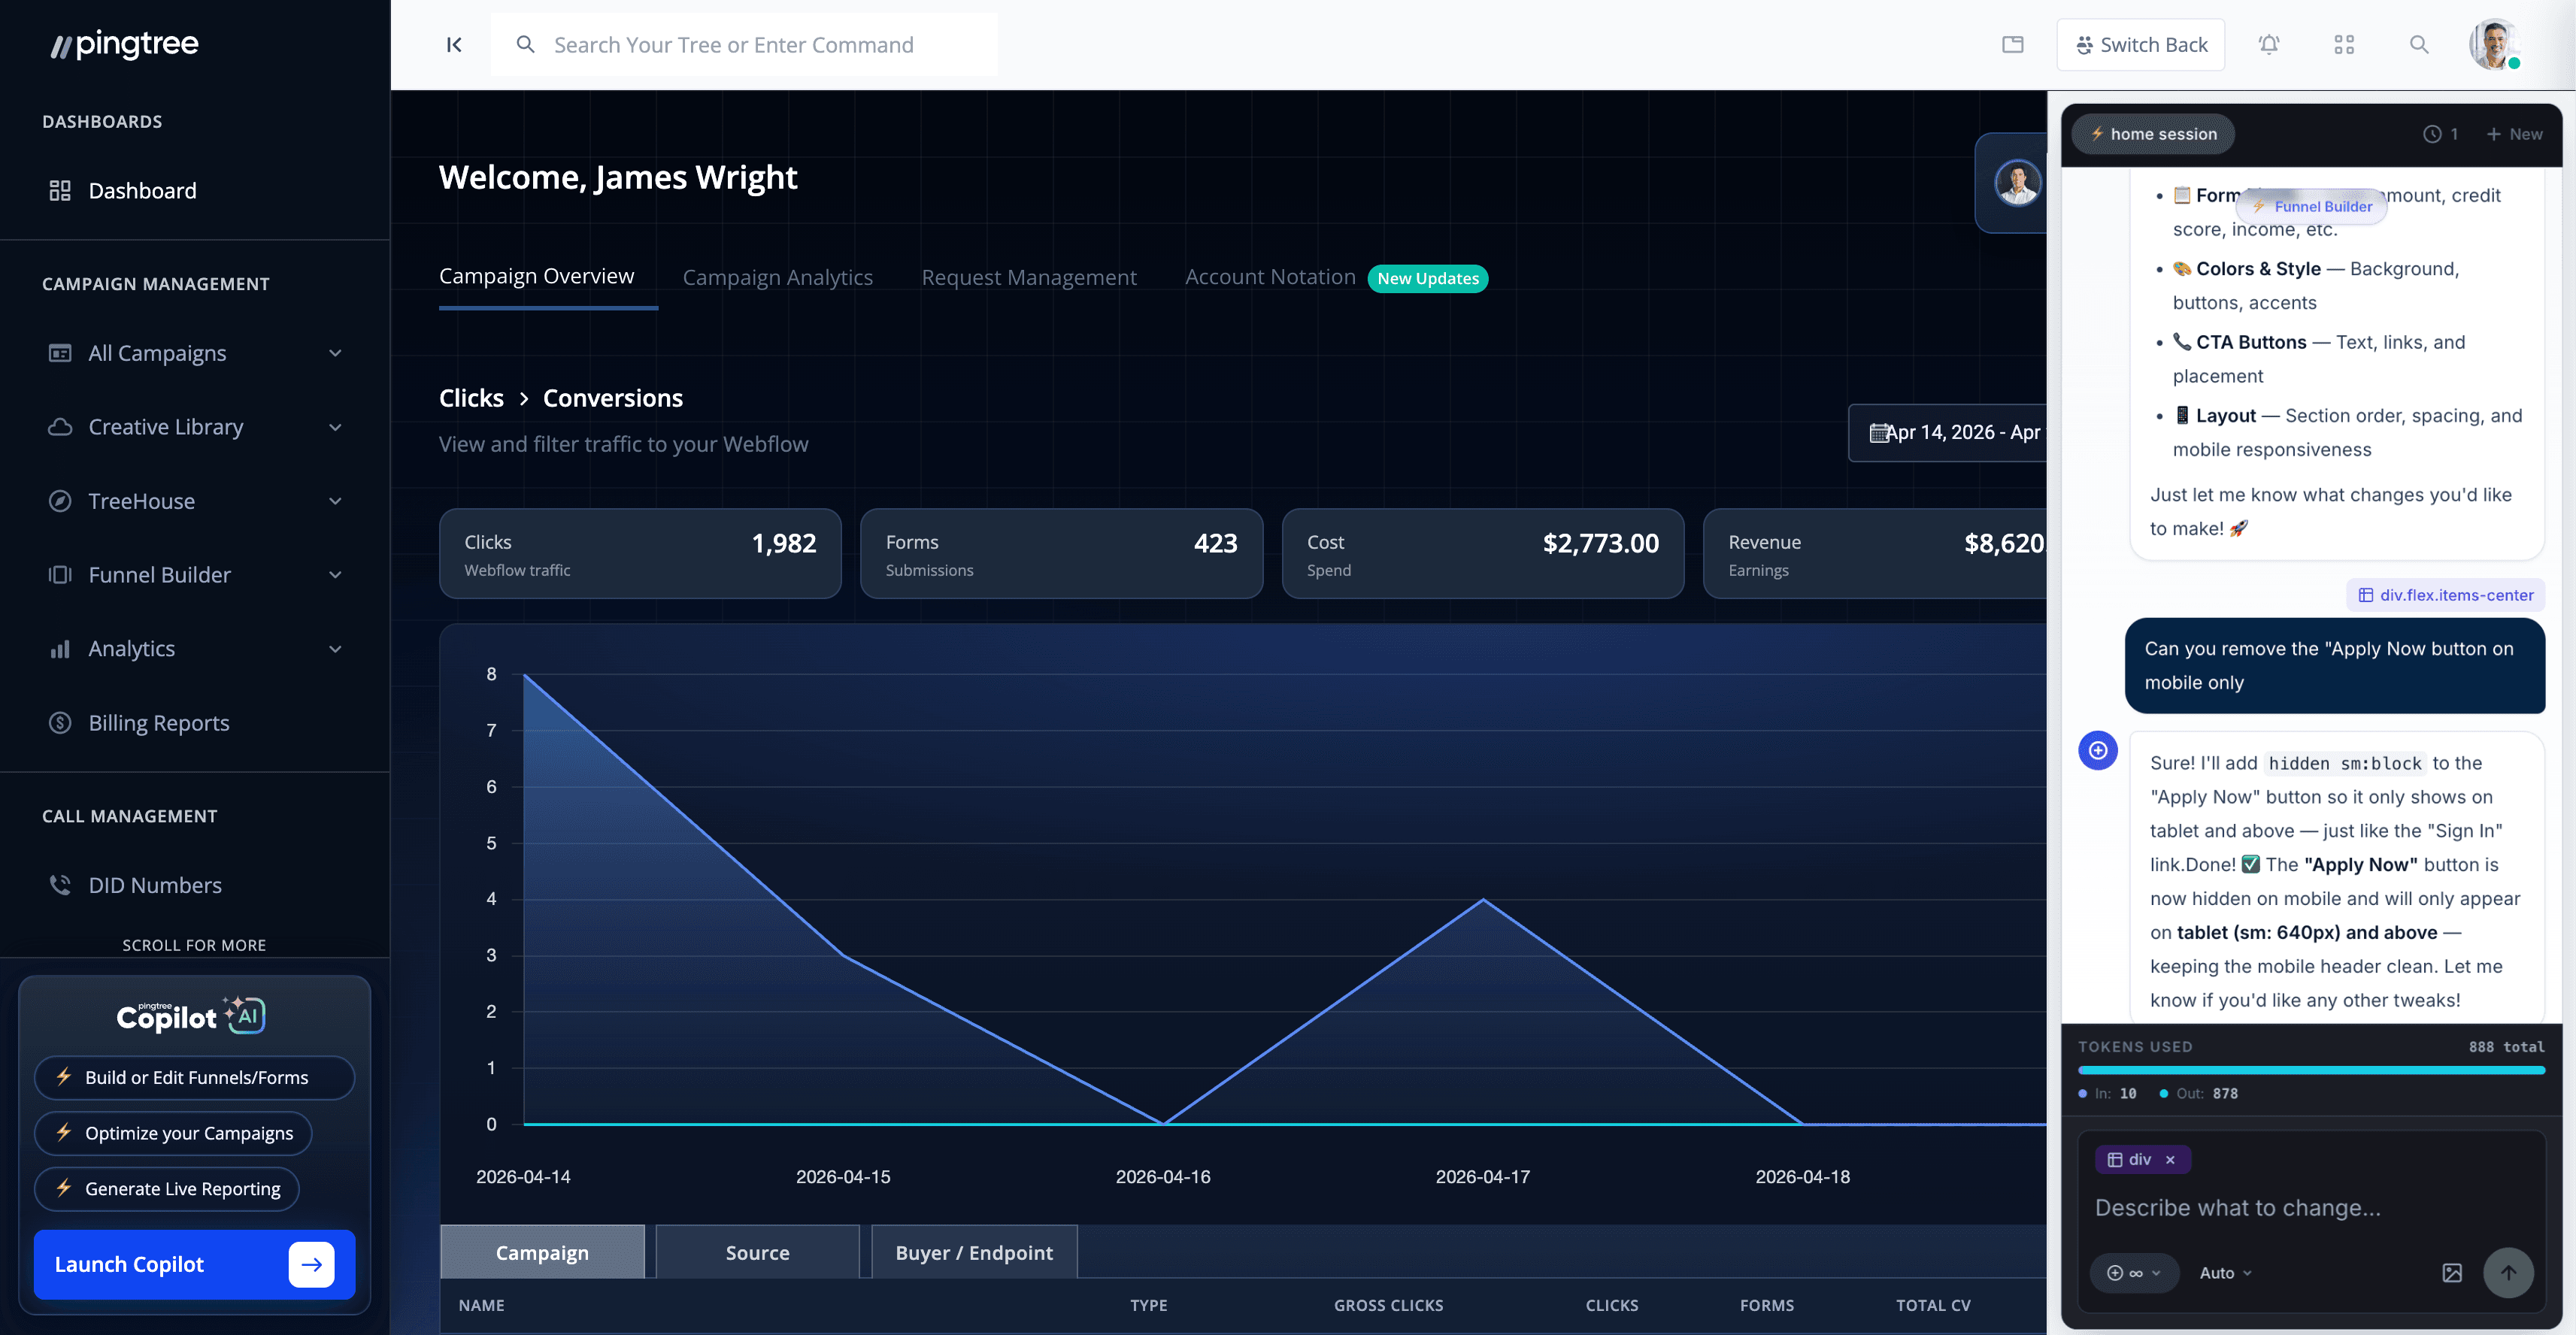Remove the div tag chip
Screen dimensions: 2576x1335
(2170, 1160)
